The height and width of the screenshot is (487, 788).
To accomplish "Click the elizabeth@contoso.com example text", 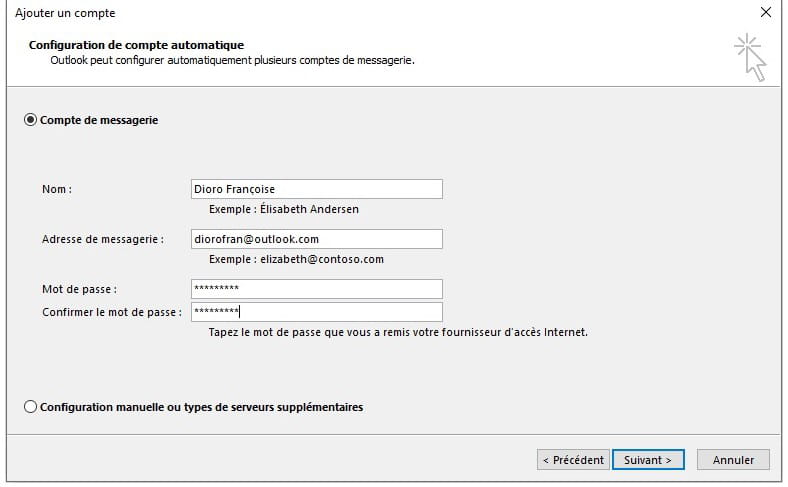I will [x=322, y=259].
